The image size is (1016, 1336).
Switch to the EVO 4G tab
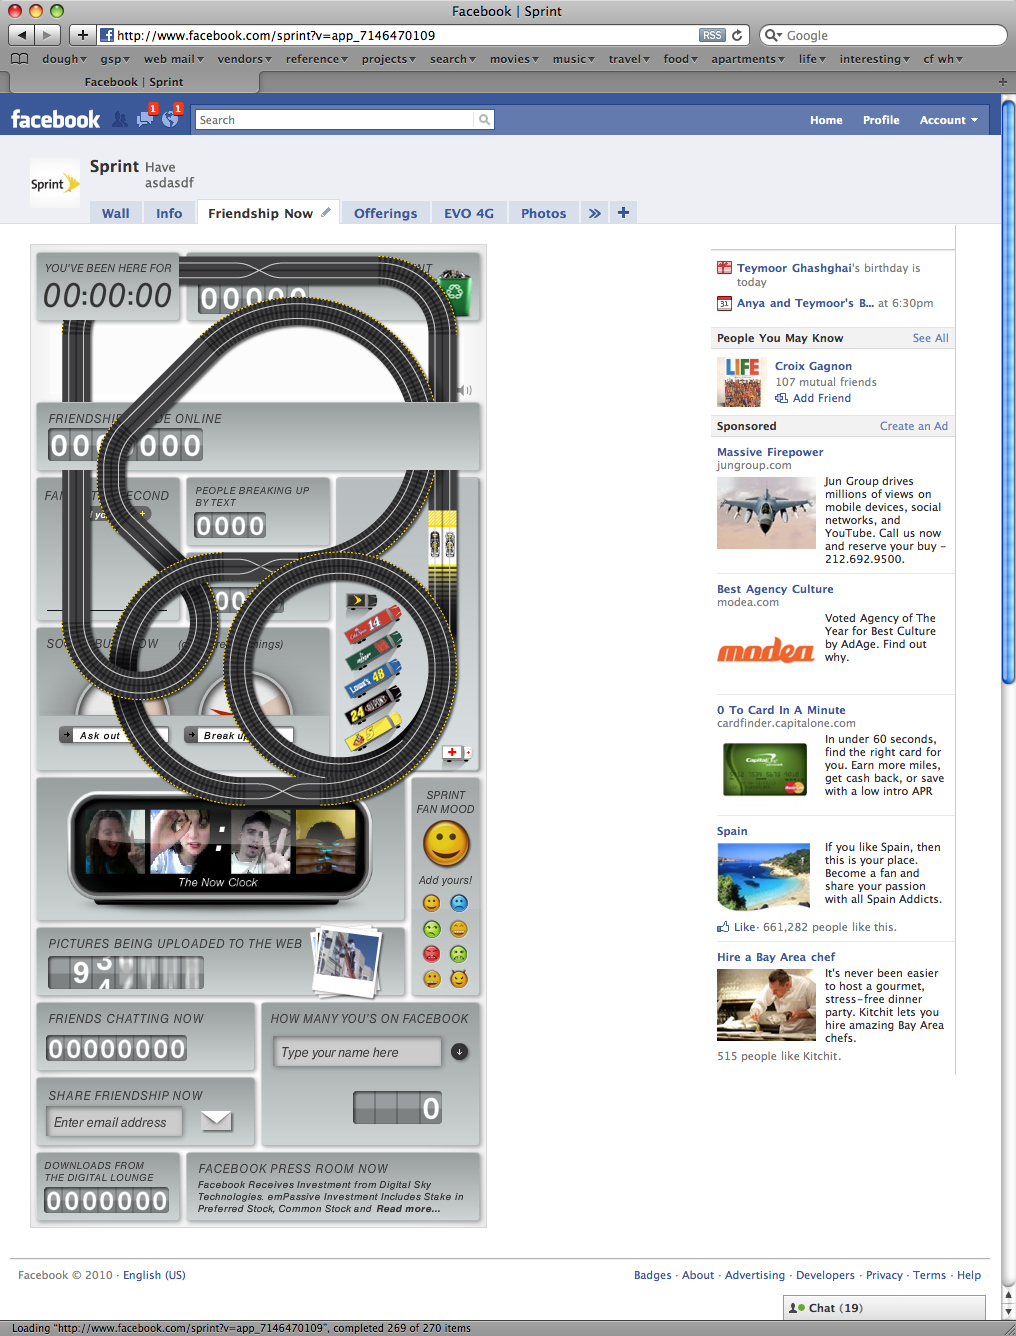click(469, 213)
